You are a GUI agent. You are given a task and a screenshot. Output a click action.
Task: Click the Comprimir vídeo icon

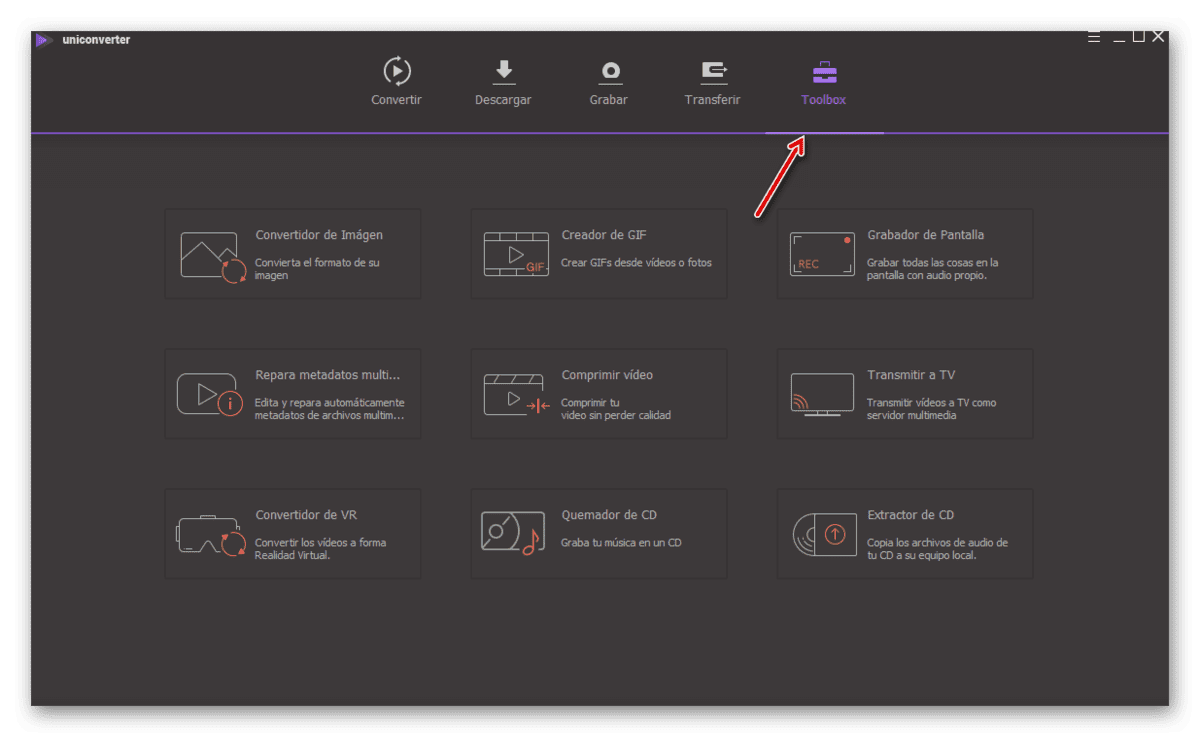pos(517,395)
